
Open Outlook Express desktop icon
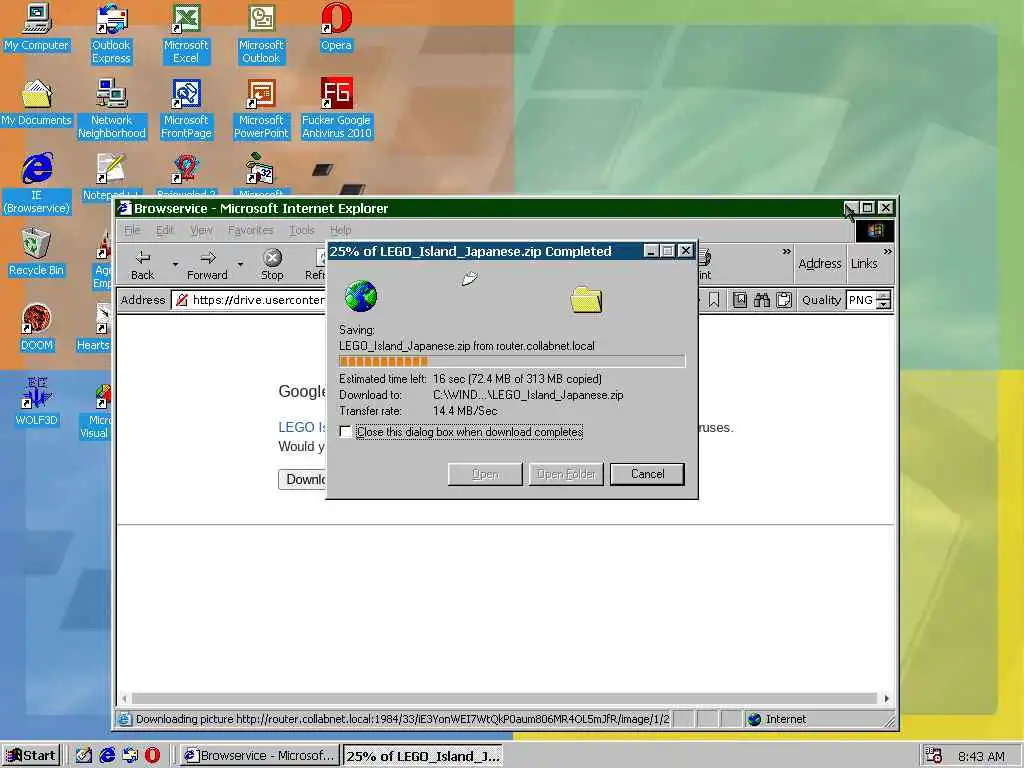[111, 33]
